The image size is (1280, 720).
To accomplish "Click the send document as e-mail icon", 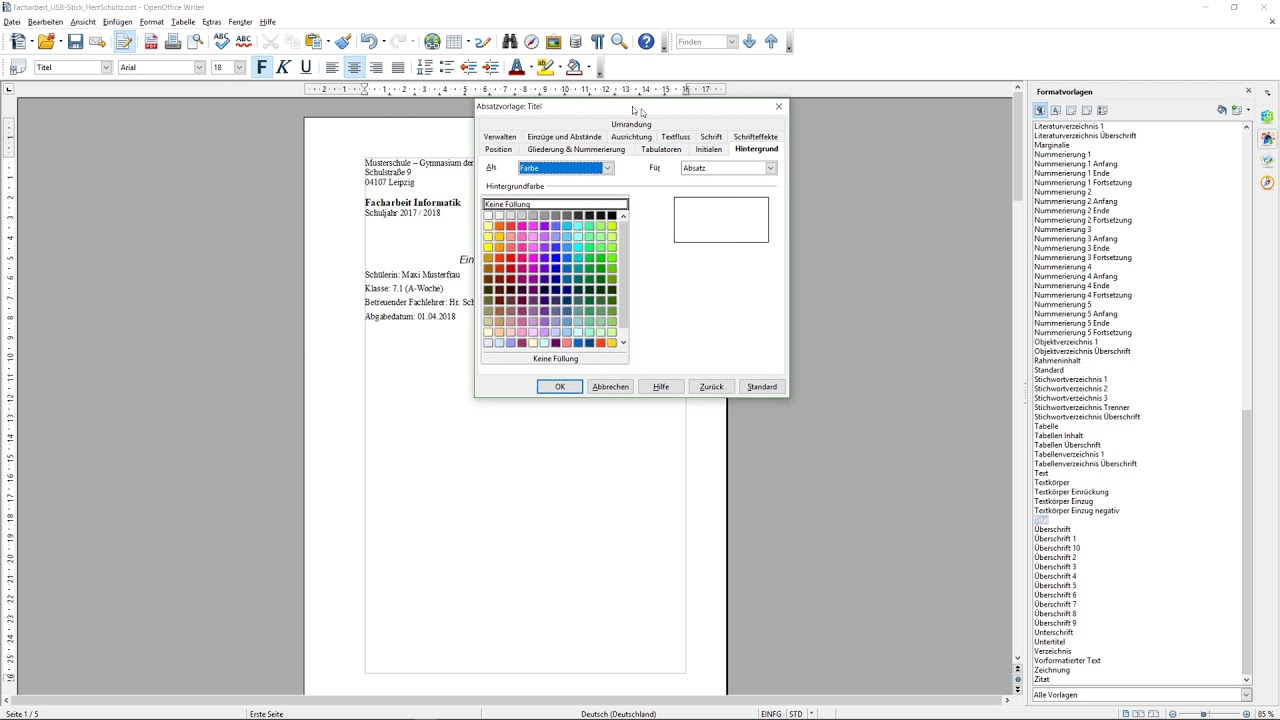I will [x=97, y=42].
